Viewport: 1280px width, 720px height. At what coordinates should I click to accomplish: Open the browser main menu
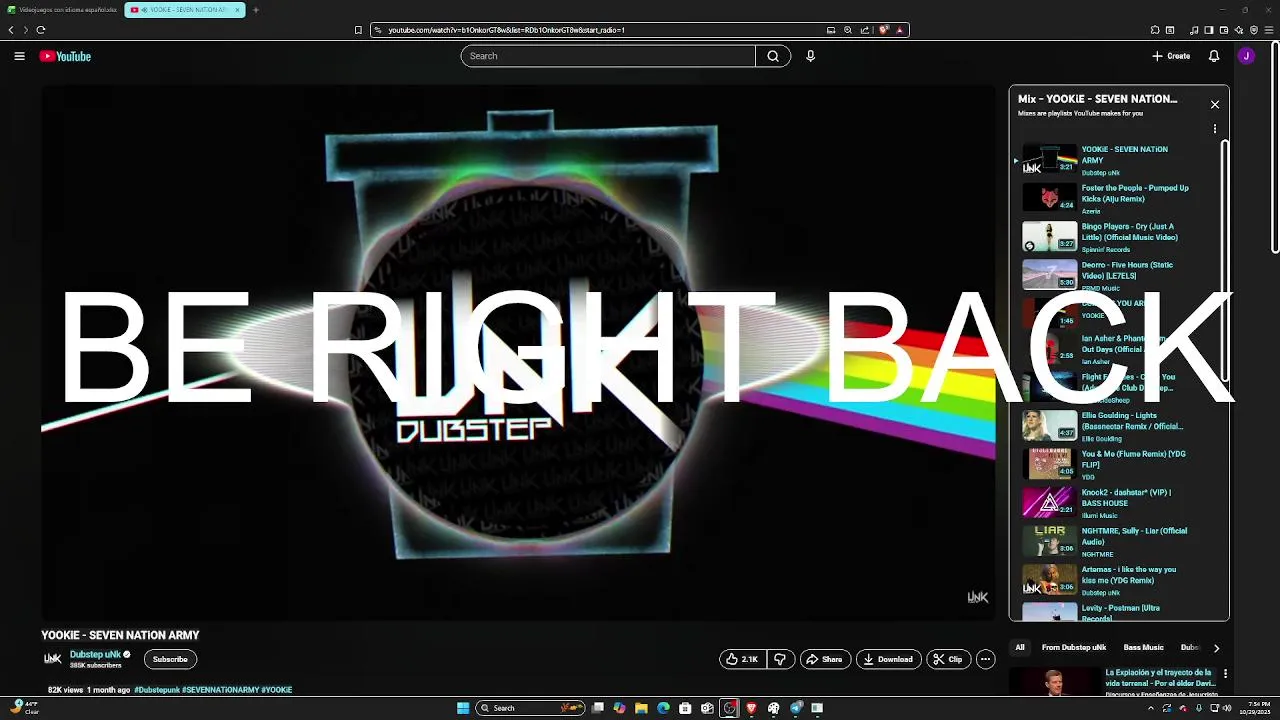[x=1269, y=30]
